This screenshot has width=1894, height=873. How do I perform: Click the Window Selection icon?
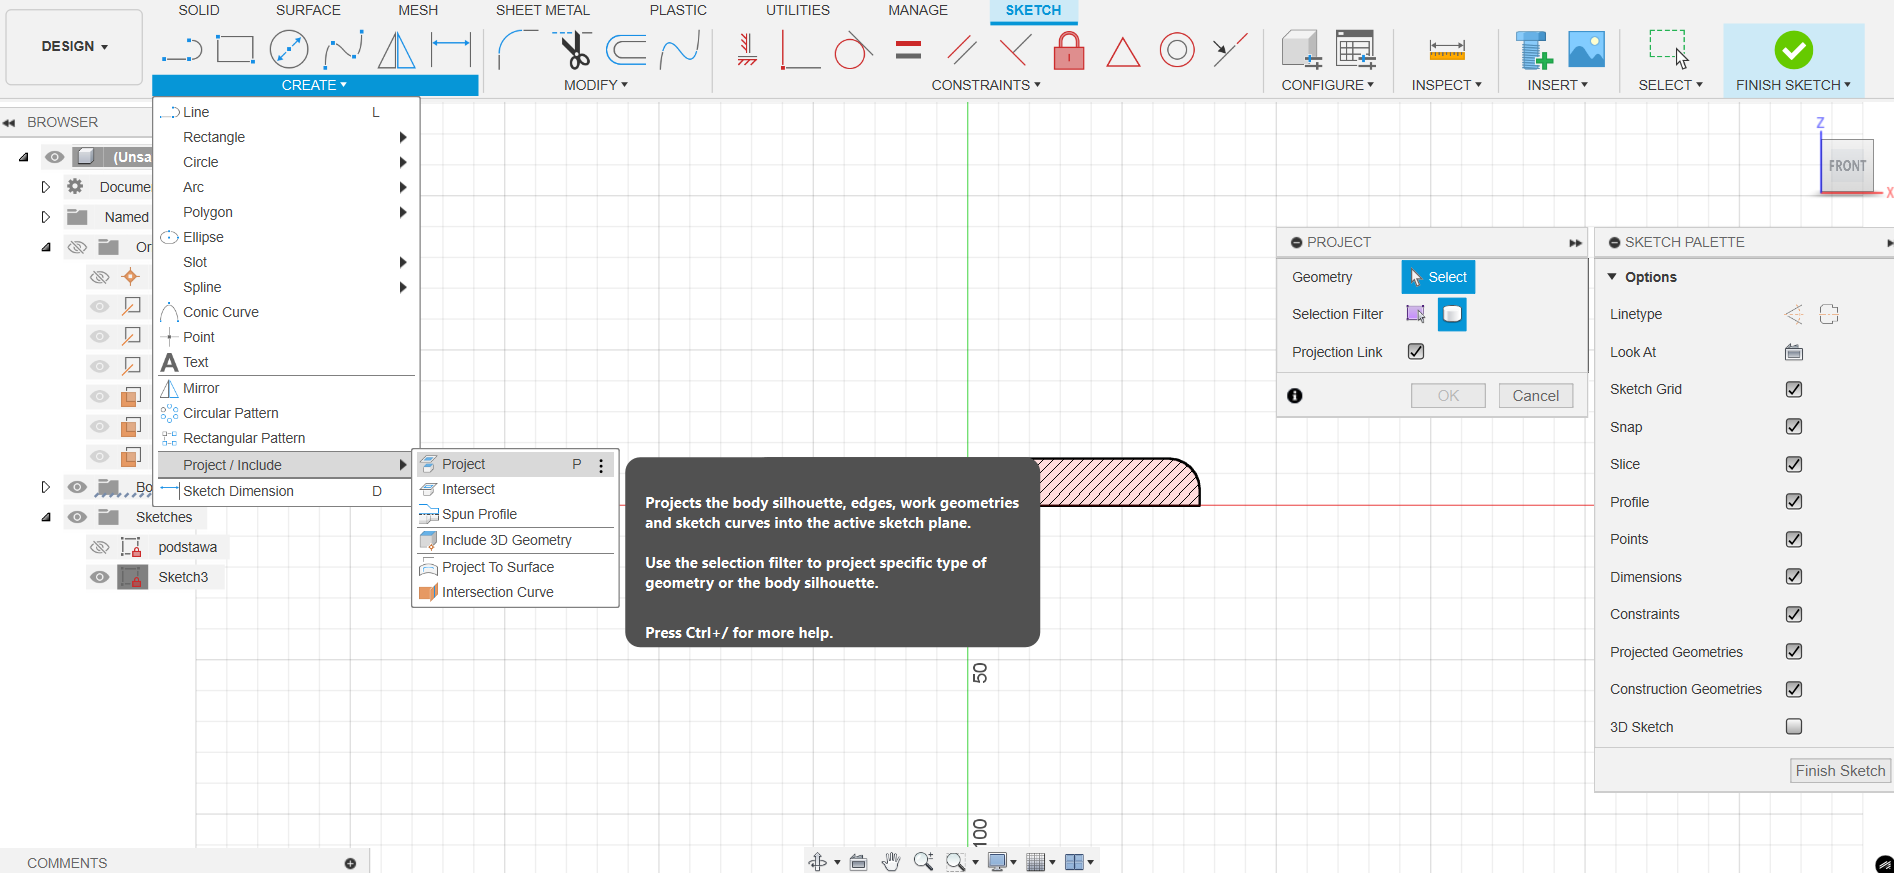tap(1669, 48)
